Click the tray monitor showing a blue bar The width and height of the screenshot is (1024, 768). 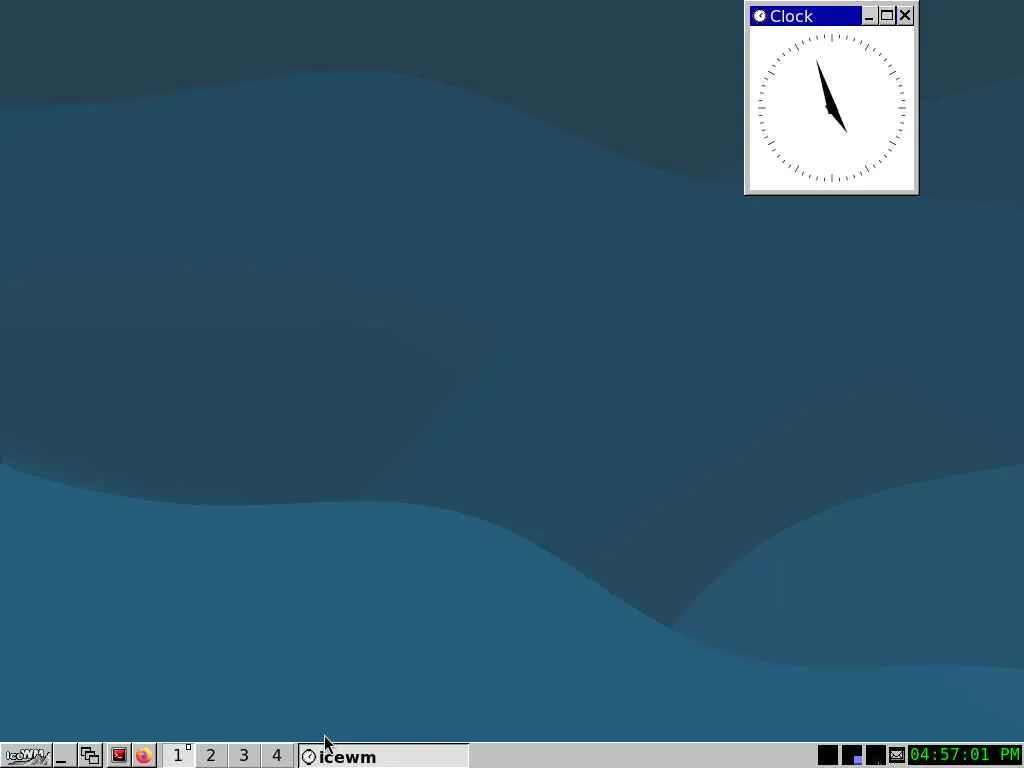click(x=852, y=756)
